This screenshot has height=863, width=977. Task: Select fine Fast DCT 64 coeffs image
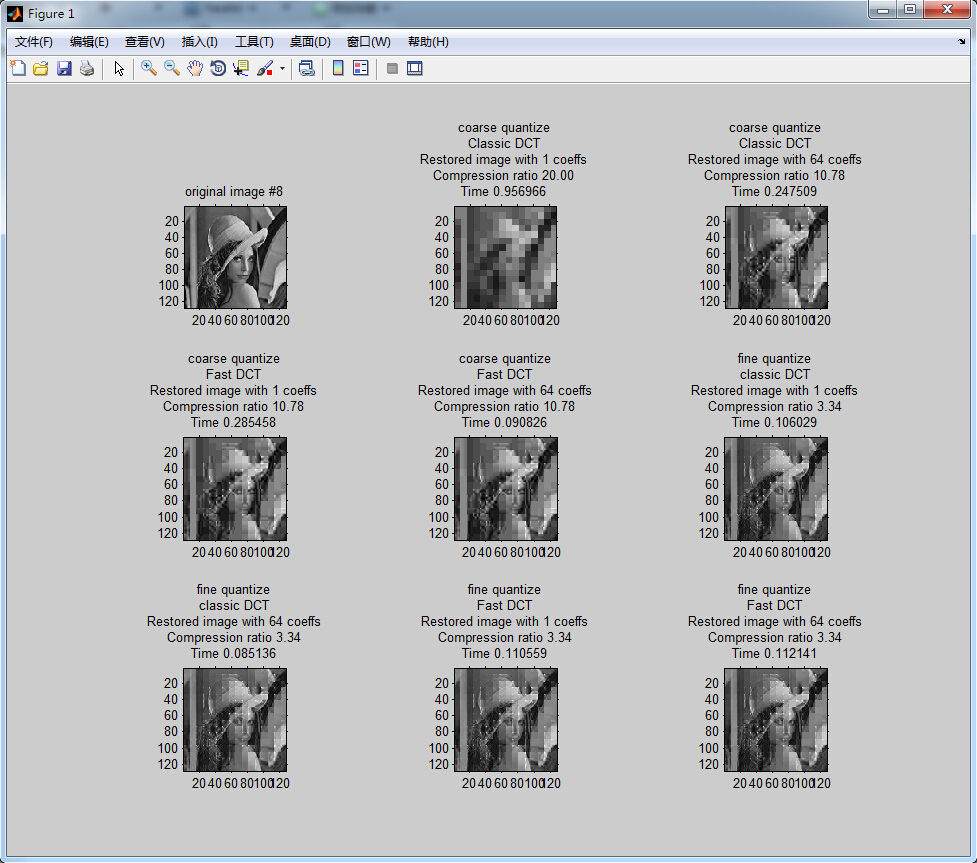pos(776,720)
